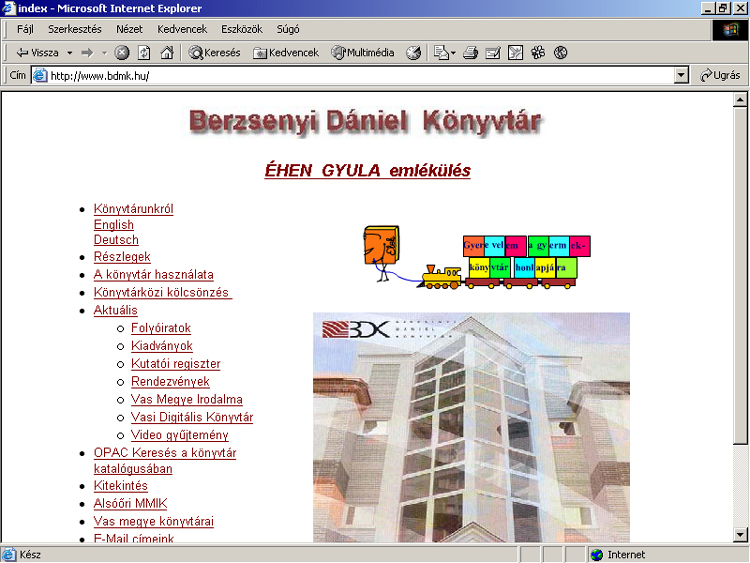Open the Aktuális link
Screen dimensions: 750x563
point(115,310)
